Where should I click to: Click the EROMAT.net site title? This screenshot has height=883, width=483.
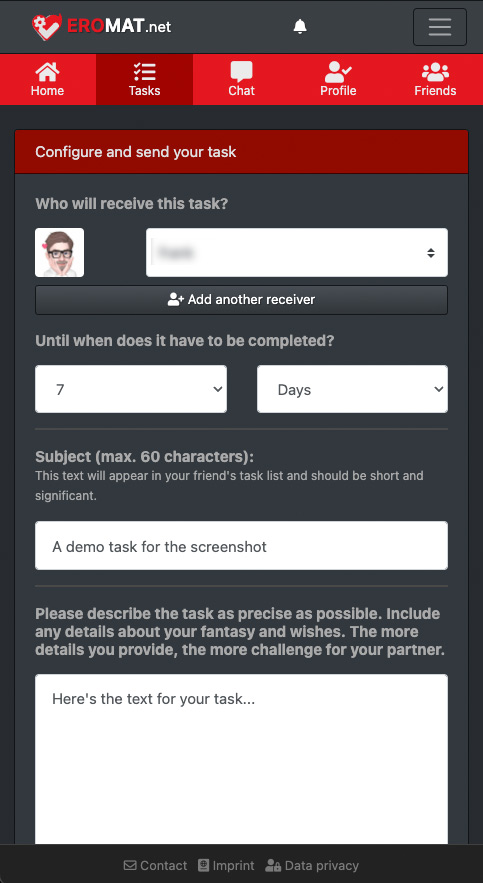(x=119, y=26)
